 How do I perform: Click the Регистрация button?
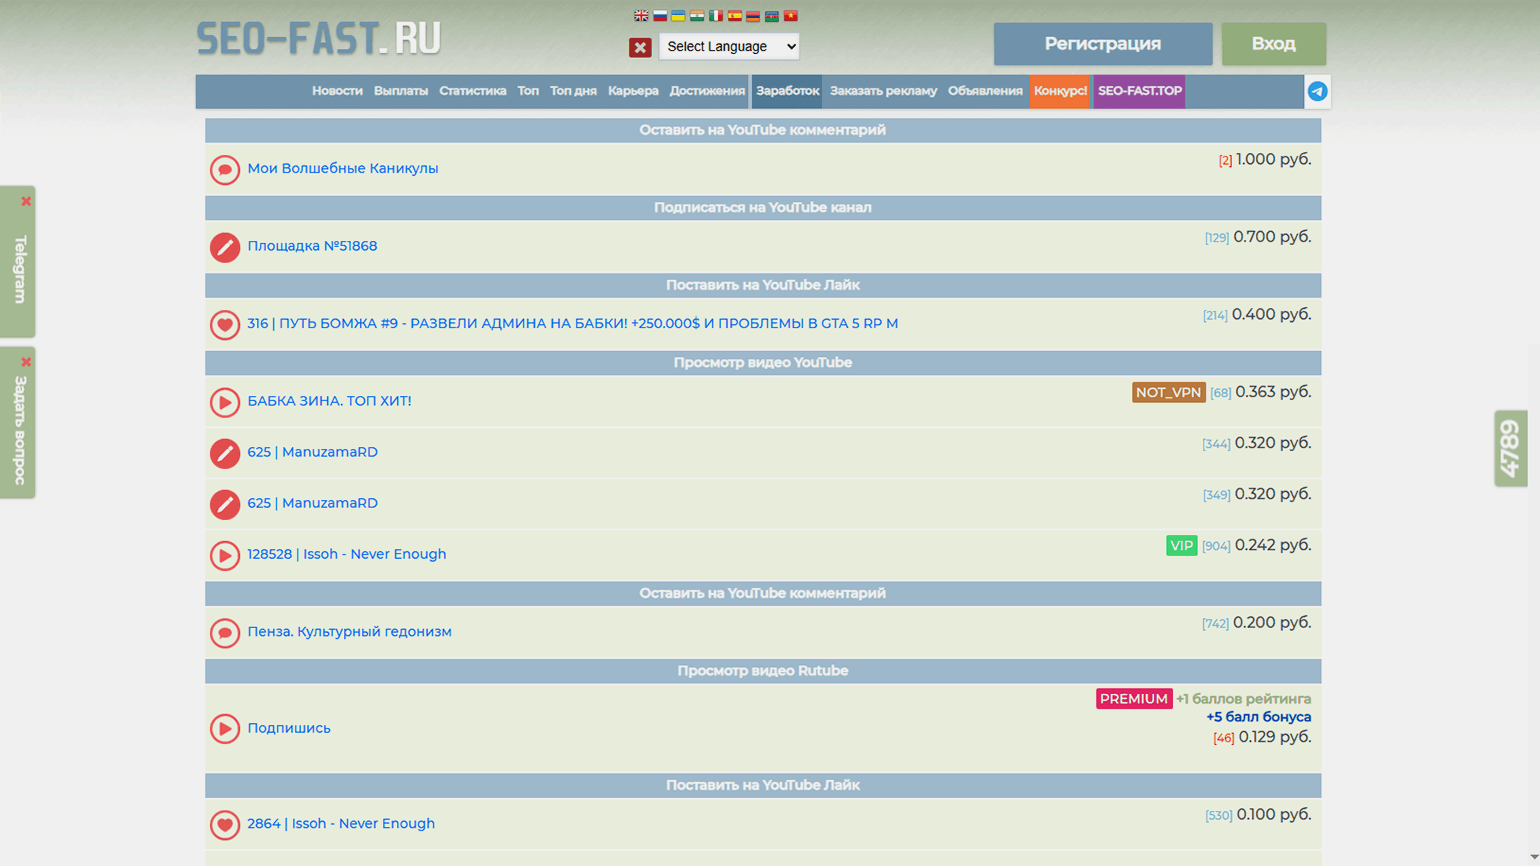tap(1102, 44)
